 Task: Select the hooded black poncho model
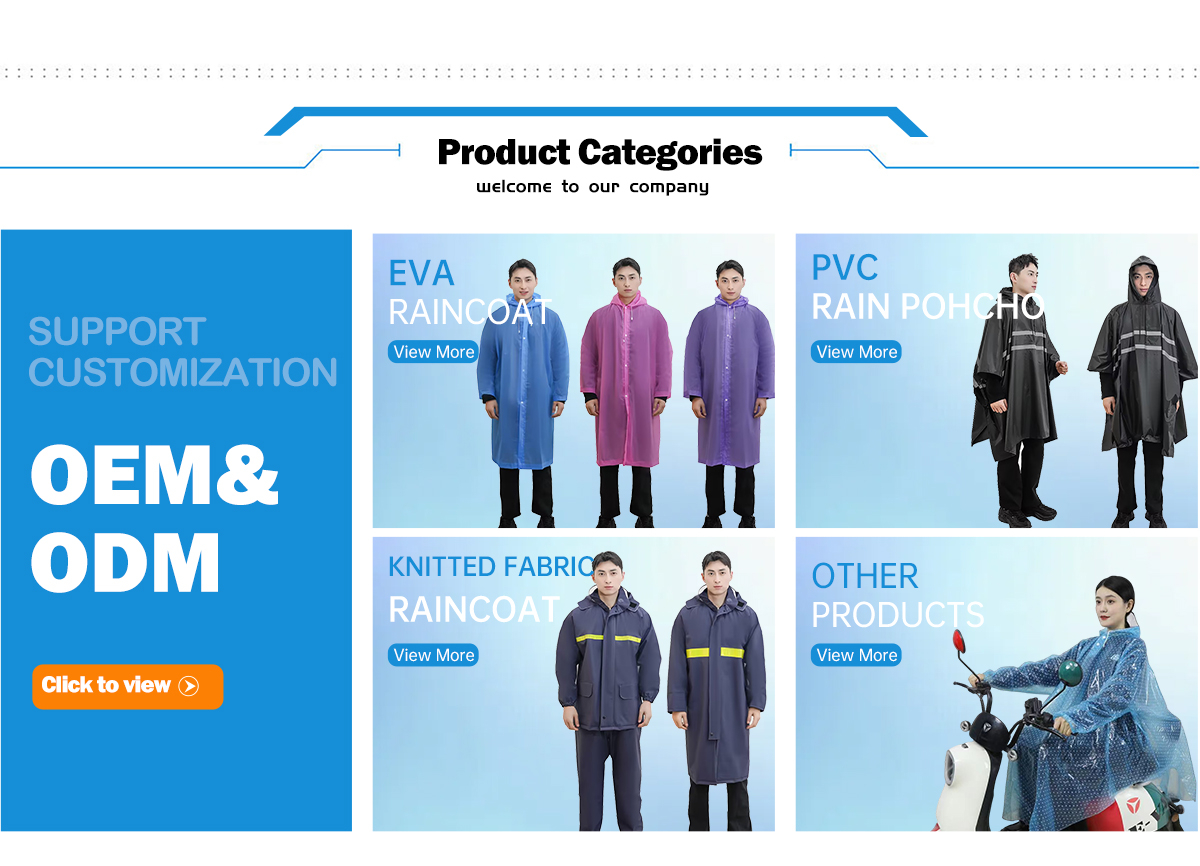click(x=1142, y=390)
